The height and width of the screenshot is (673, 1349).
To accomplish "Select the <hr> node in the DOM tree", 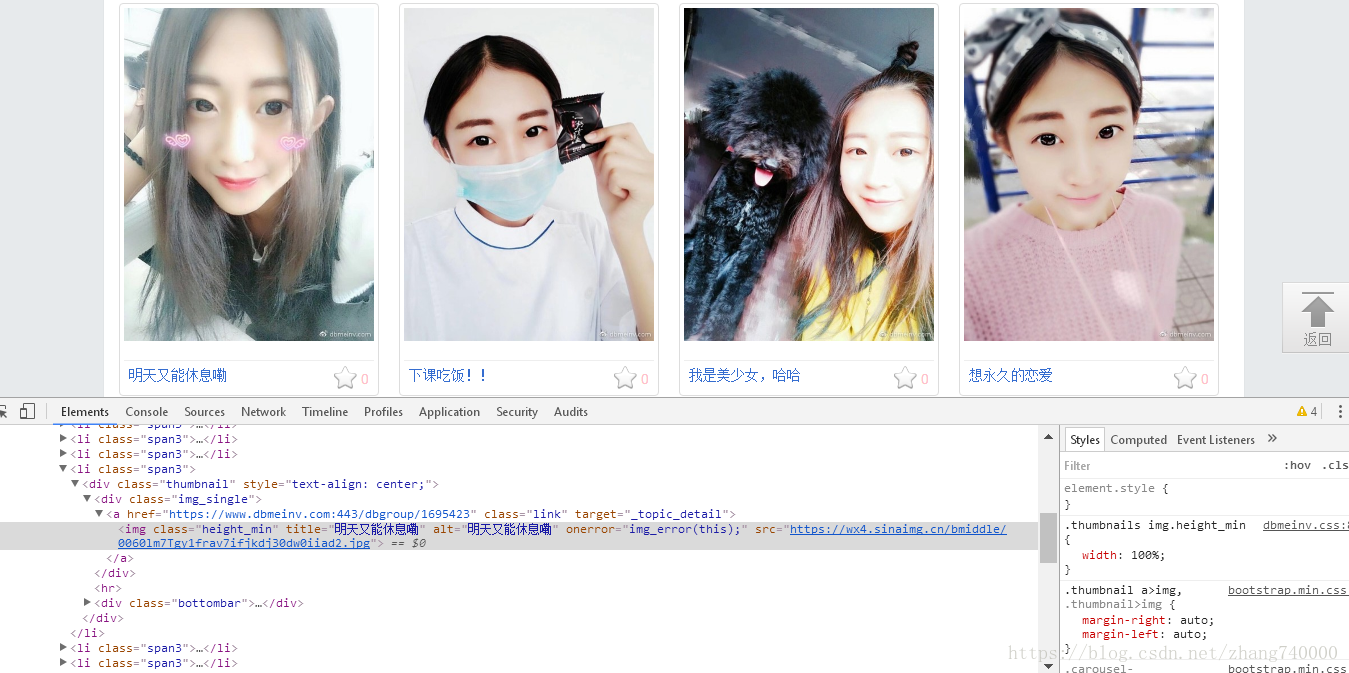I will [108, 588].
